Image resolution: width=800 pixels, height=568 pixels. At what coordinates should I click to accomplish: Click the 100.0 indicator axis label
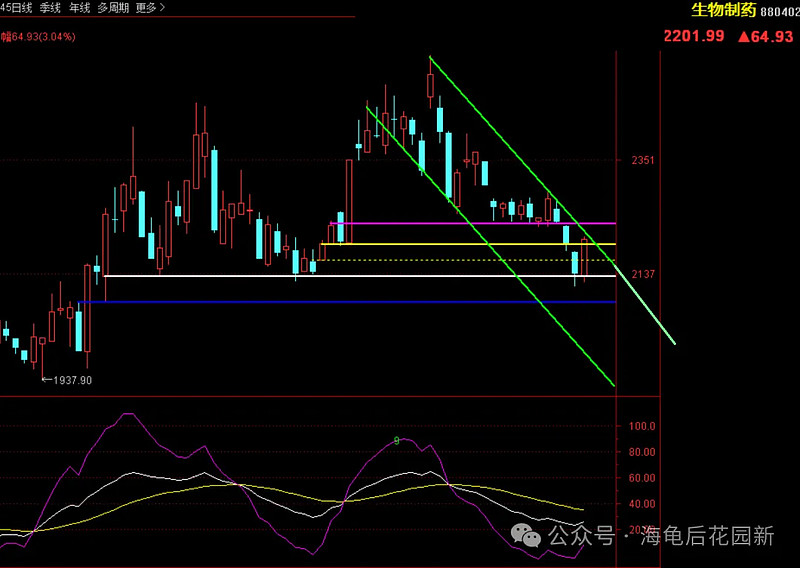[642, 426]
